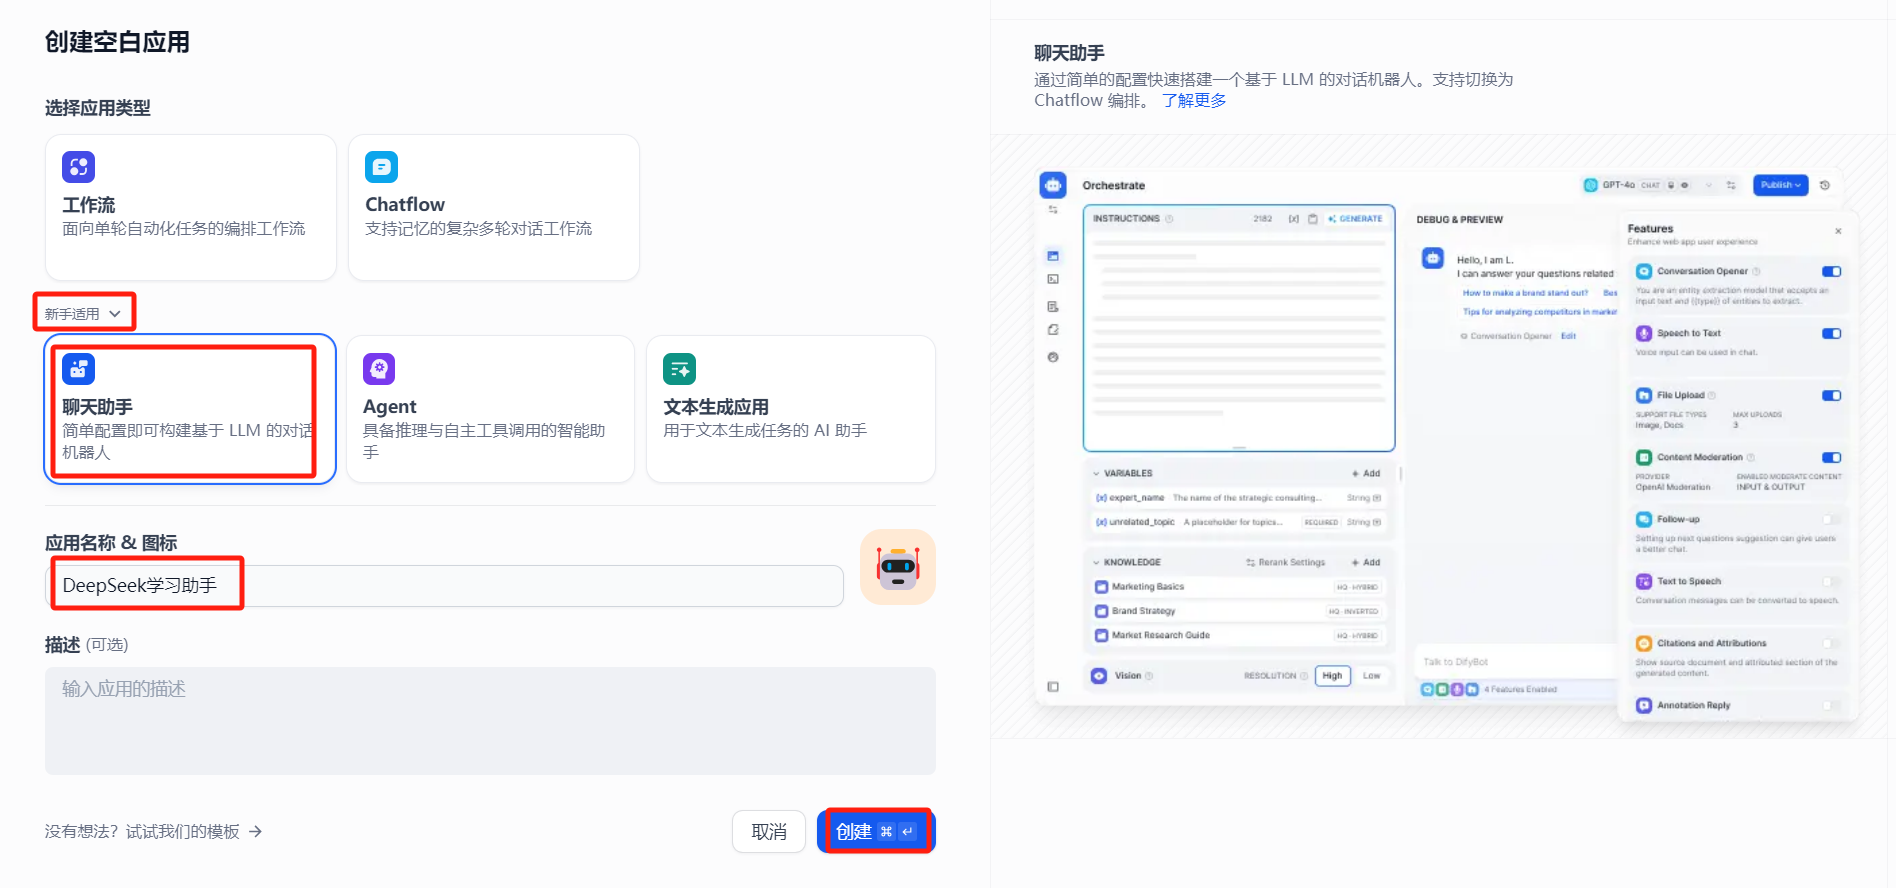Select the Market Research Guide knowledge row
Screen dimensions: 1896x888
[x=1239, y=635]
